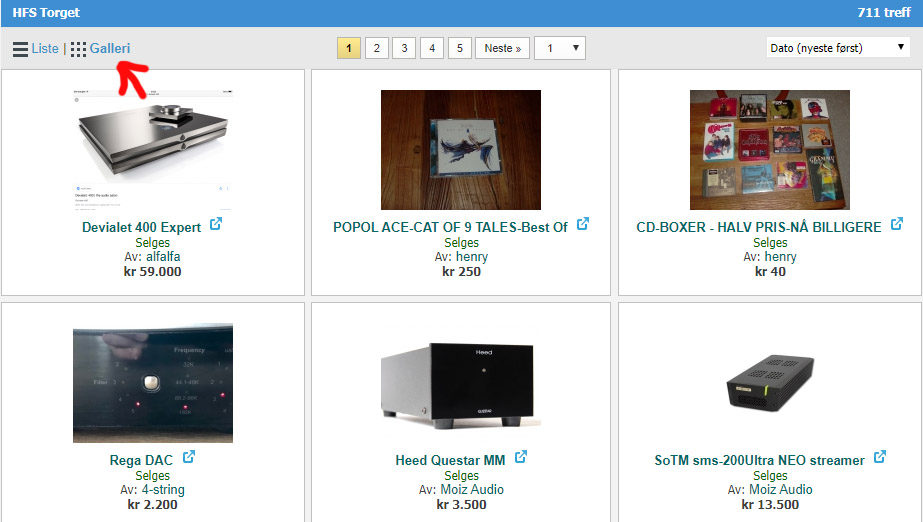Open the Rega DAC photo thumbnail

(153, 383)
